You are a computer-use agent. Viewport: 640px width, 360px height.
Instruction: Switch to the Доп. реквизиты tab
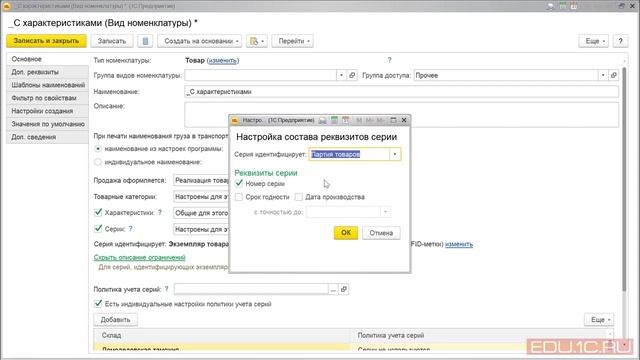pos(47,72)
